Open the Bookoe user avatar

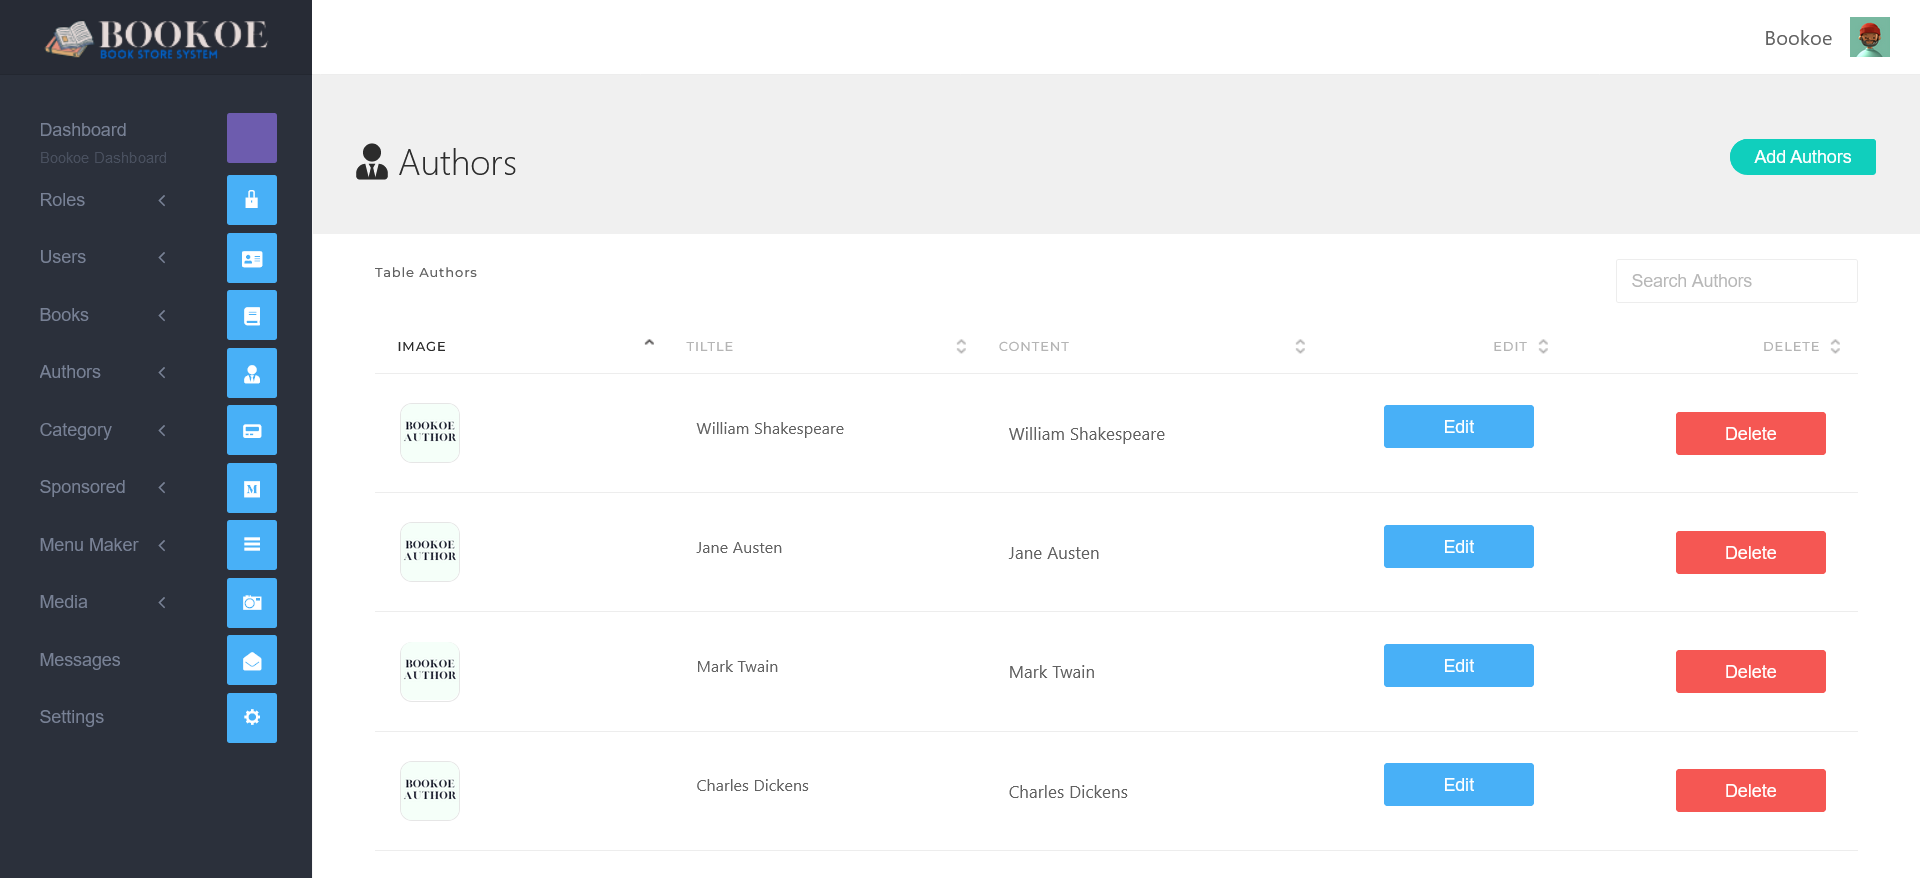[x=1869, y=38]
